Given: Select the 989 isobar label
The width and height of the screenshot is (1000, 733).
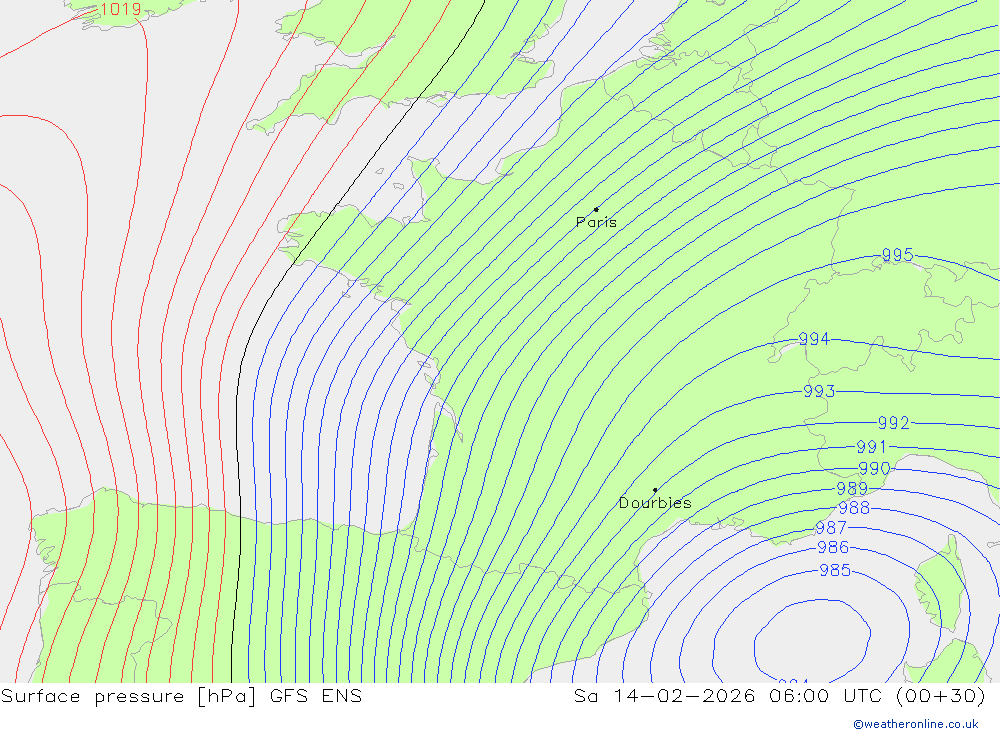Looking at the screenshot, I should (x=852, y=488).
